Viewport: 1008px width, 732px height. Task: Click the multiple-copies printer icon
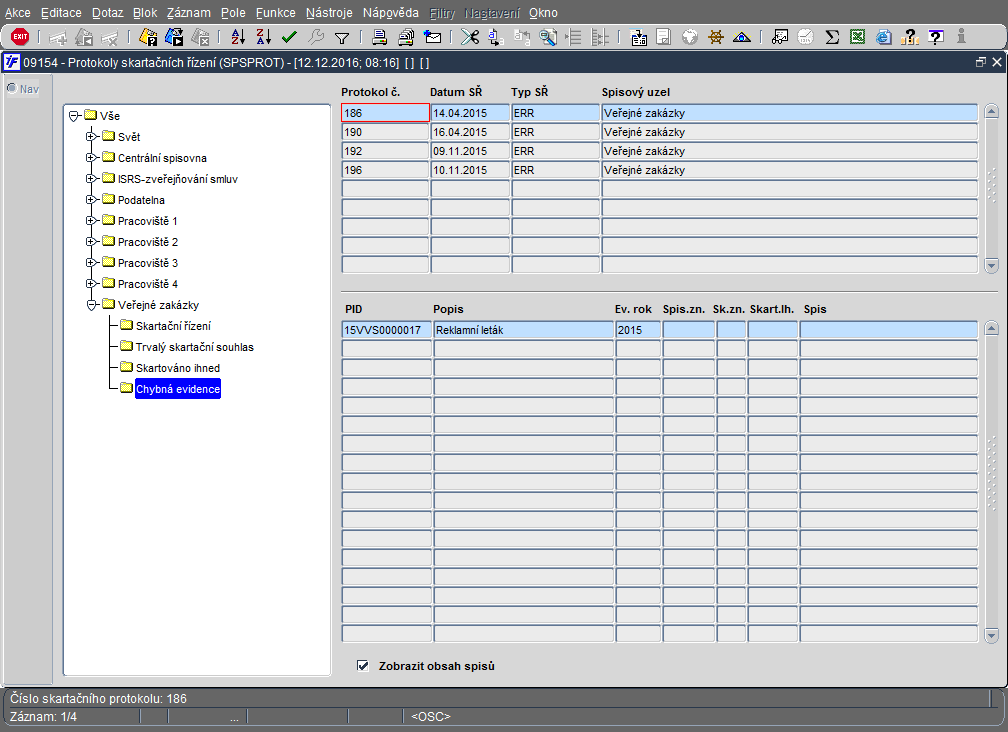coord(406,37)
